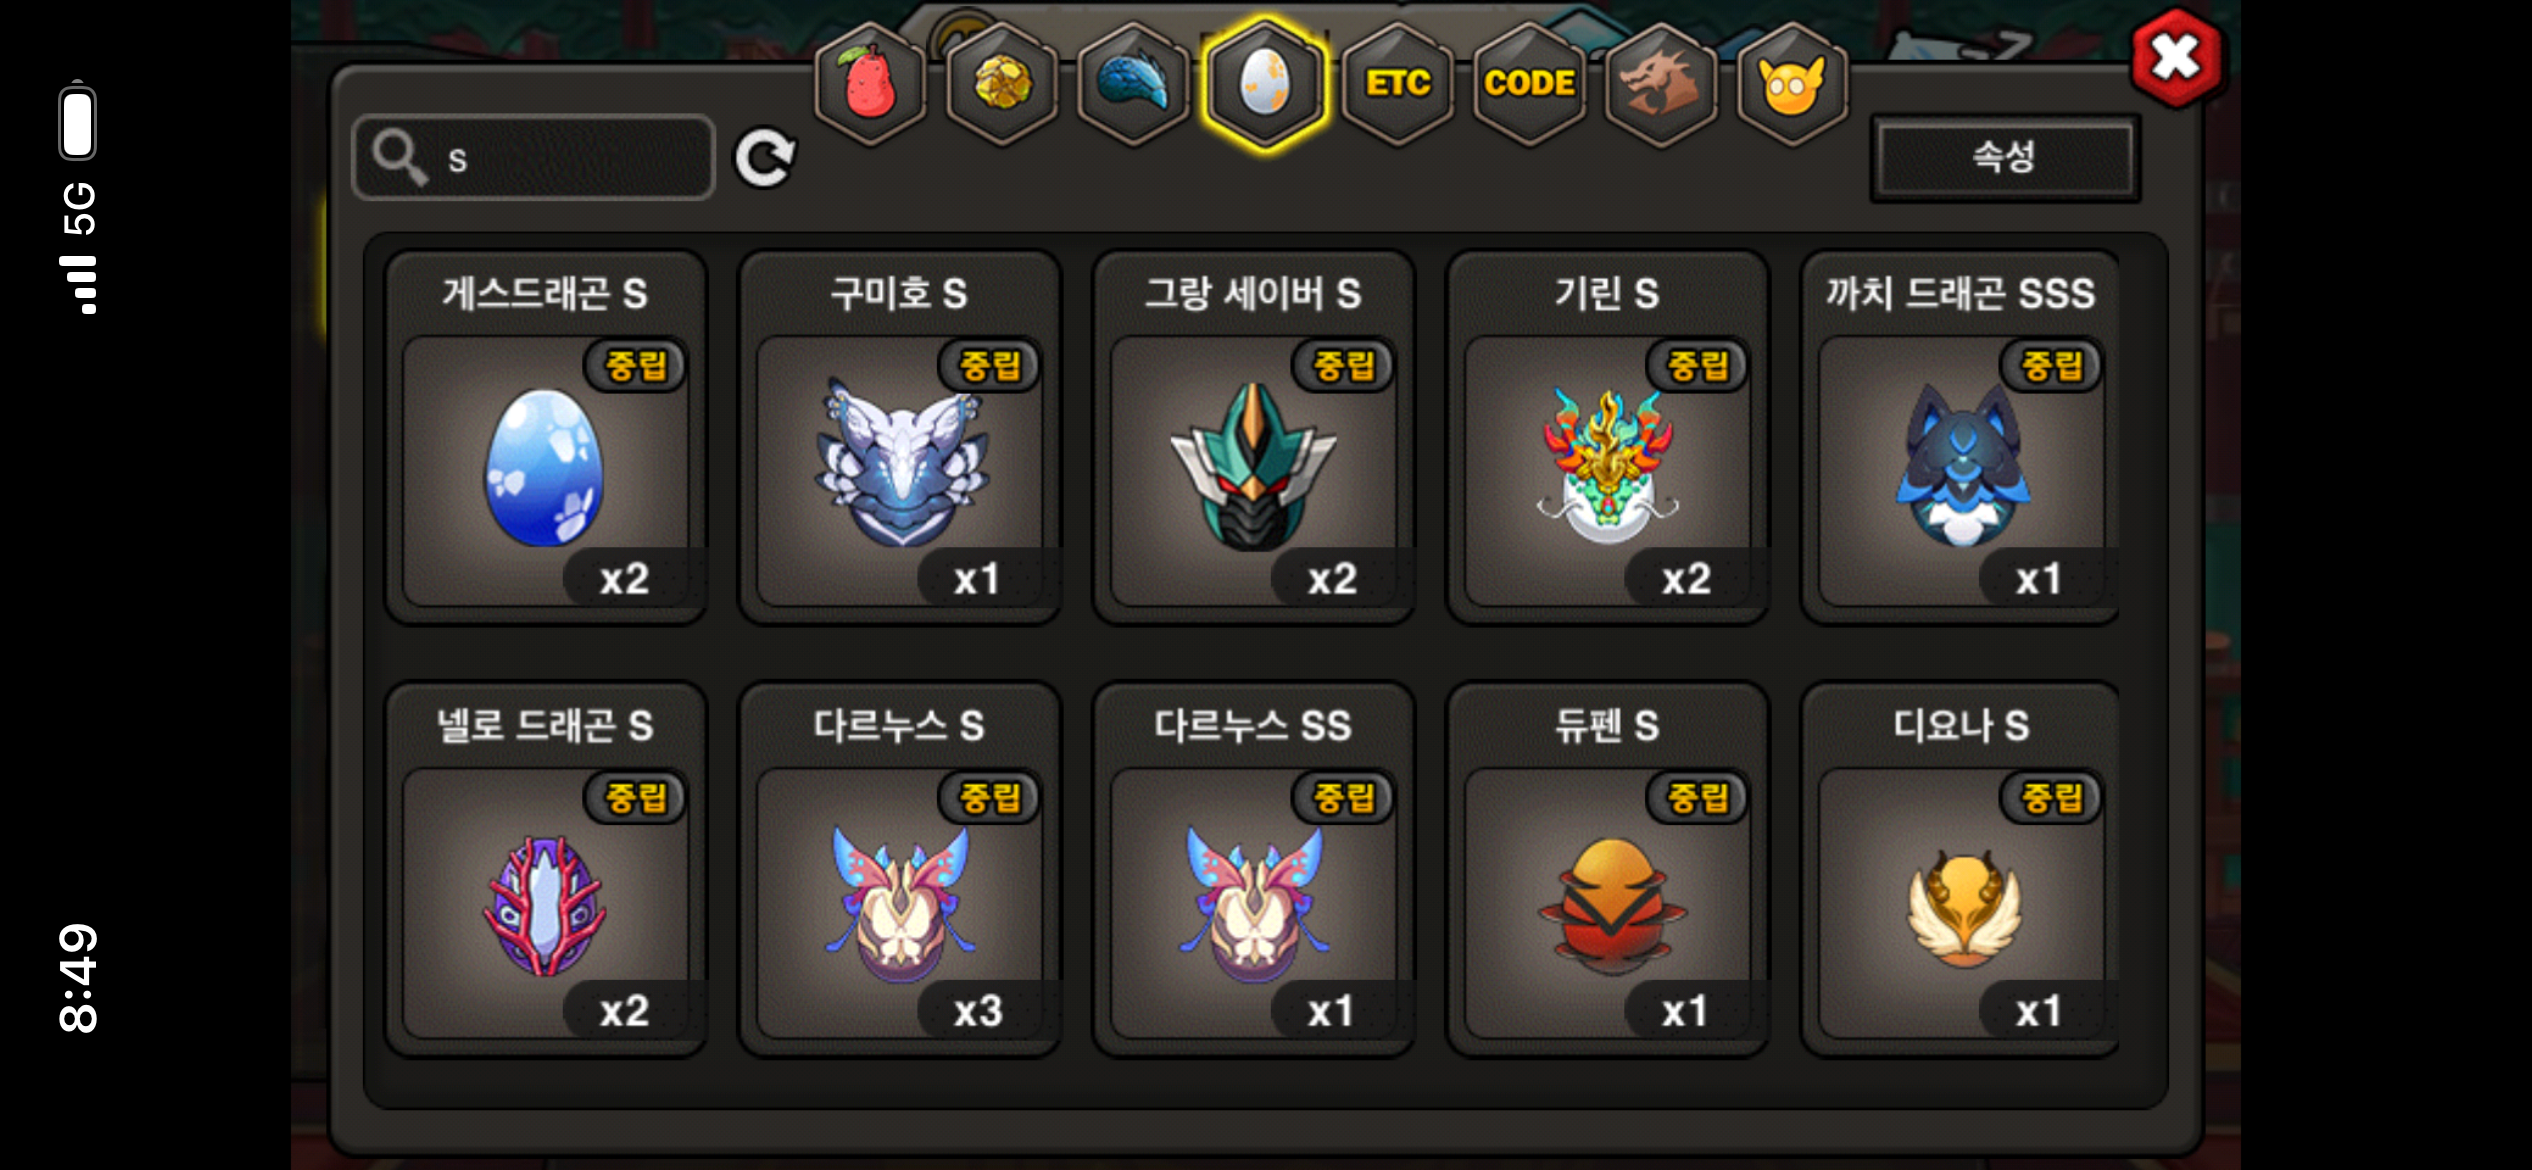This screenshot has width=2532, height=1170.
Task: Switch to the CODE tab
Action: pyautogui.click(x=1529, y=84)
